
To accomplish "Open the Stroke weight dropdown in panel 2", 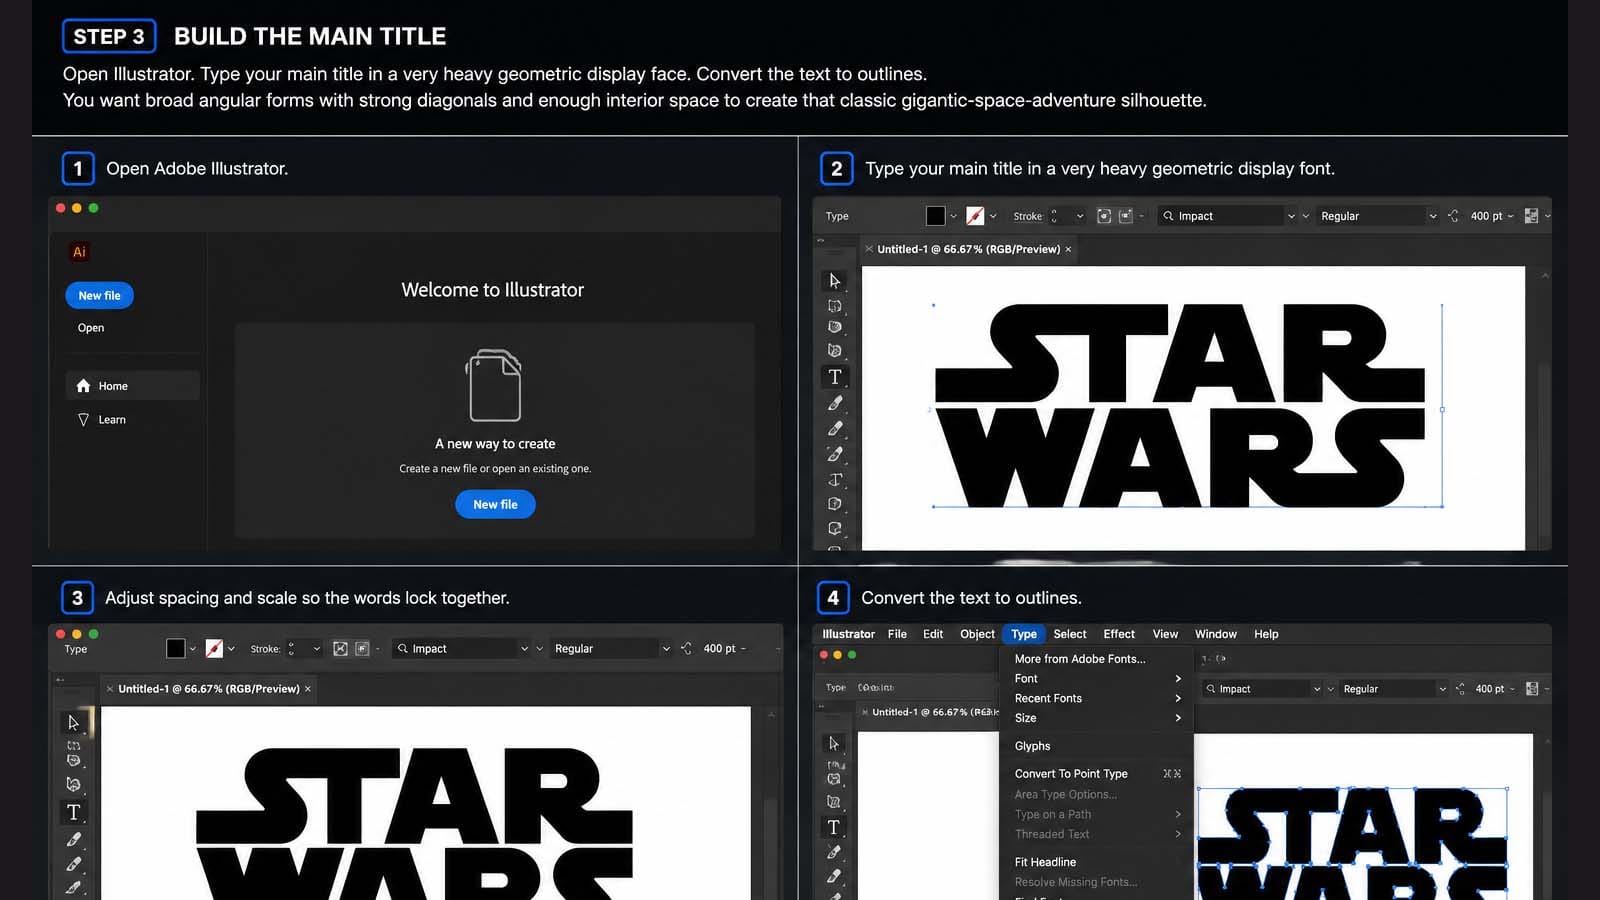I will 1080,216.
